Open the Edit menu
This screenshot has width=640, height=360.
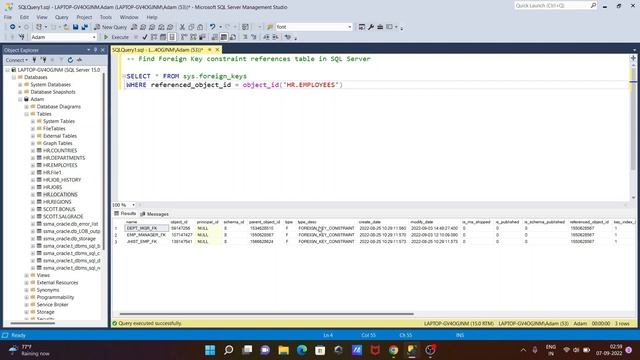[x=24, y=17]
